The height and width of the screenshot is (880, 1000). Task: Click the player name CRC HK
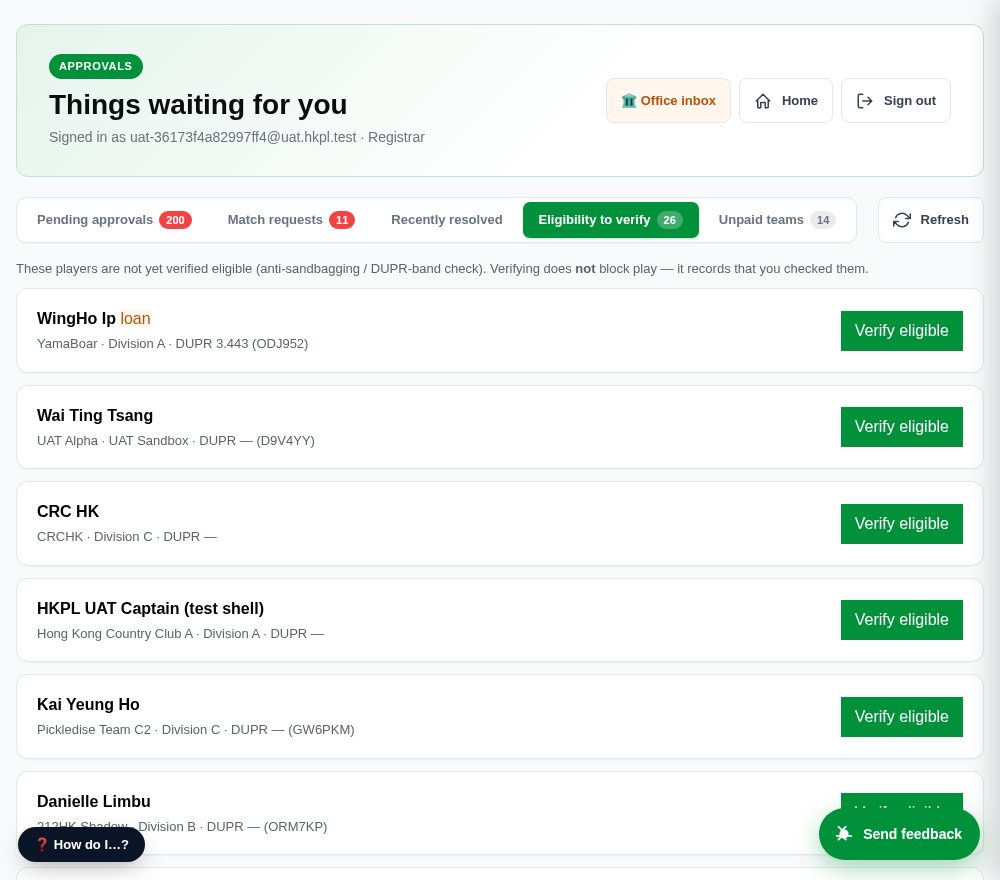pos(68,511)
